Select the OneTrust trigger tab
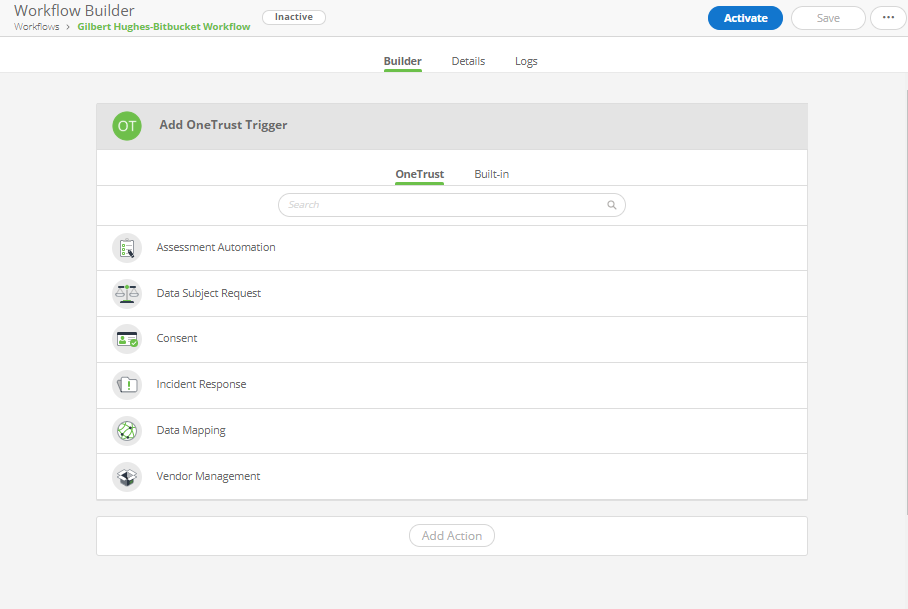 [x=419, y=173]
